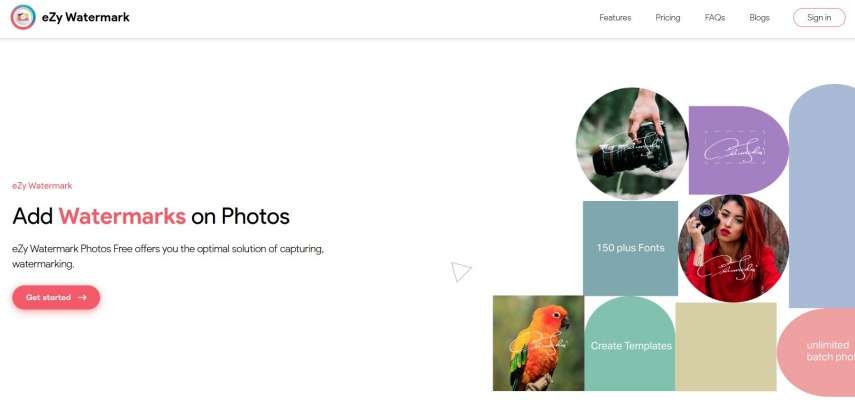Click the orange parrot photo
The image size is (855, 411).
point(538,343)
